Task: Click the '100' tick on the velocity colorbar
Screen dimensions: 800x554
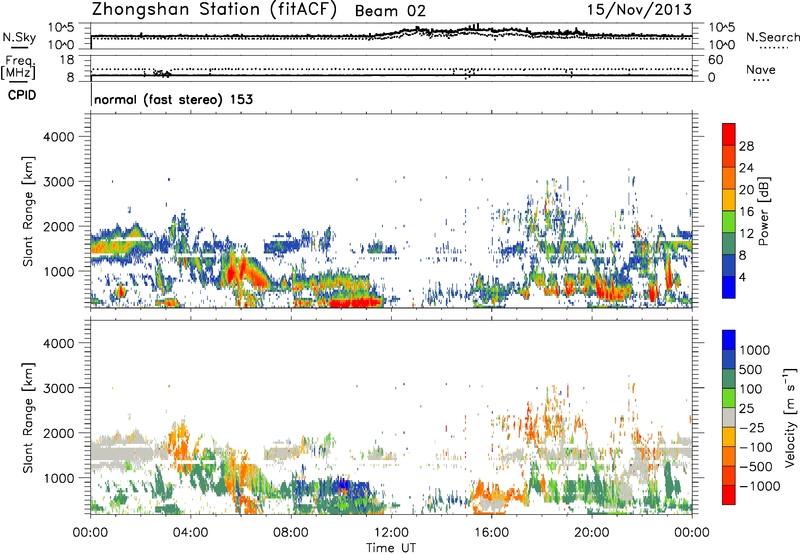Action: [x=751, y=389]
